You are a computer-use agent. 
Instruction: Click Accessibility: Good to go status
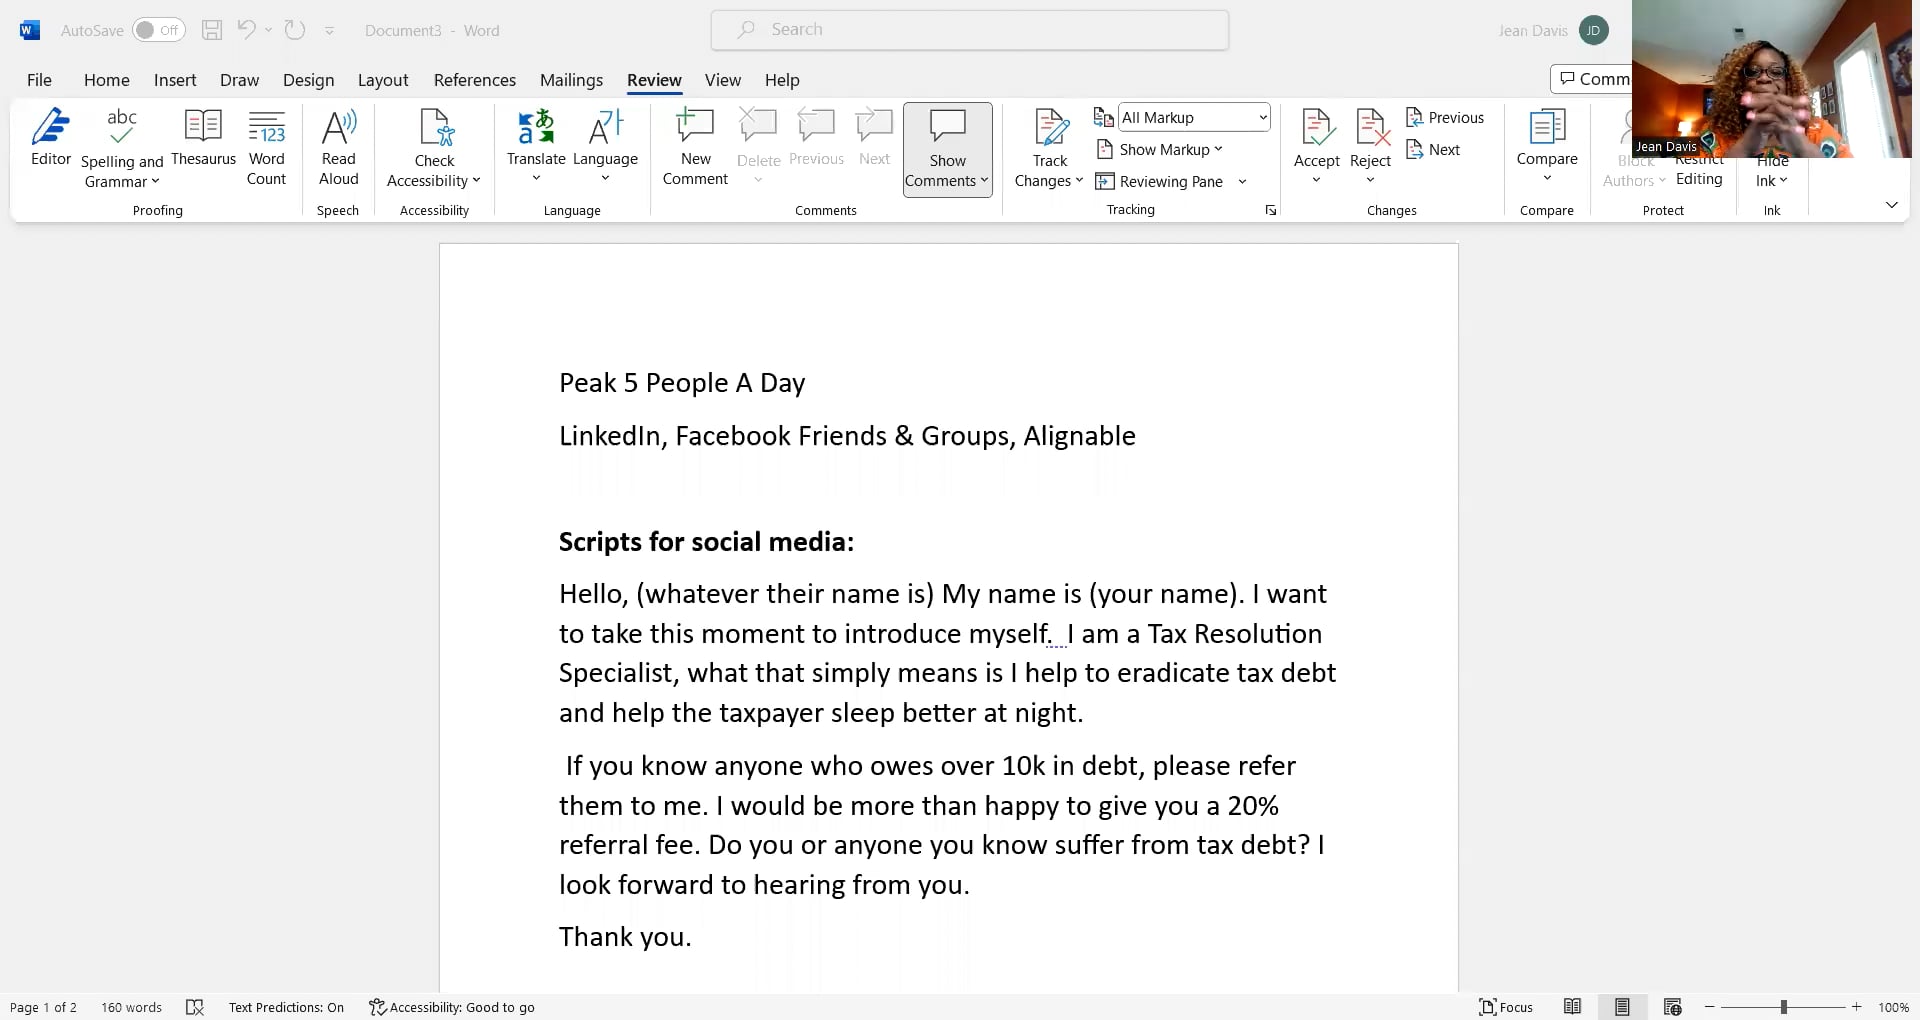[452, 1007]
